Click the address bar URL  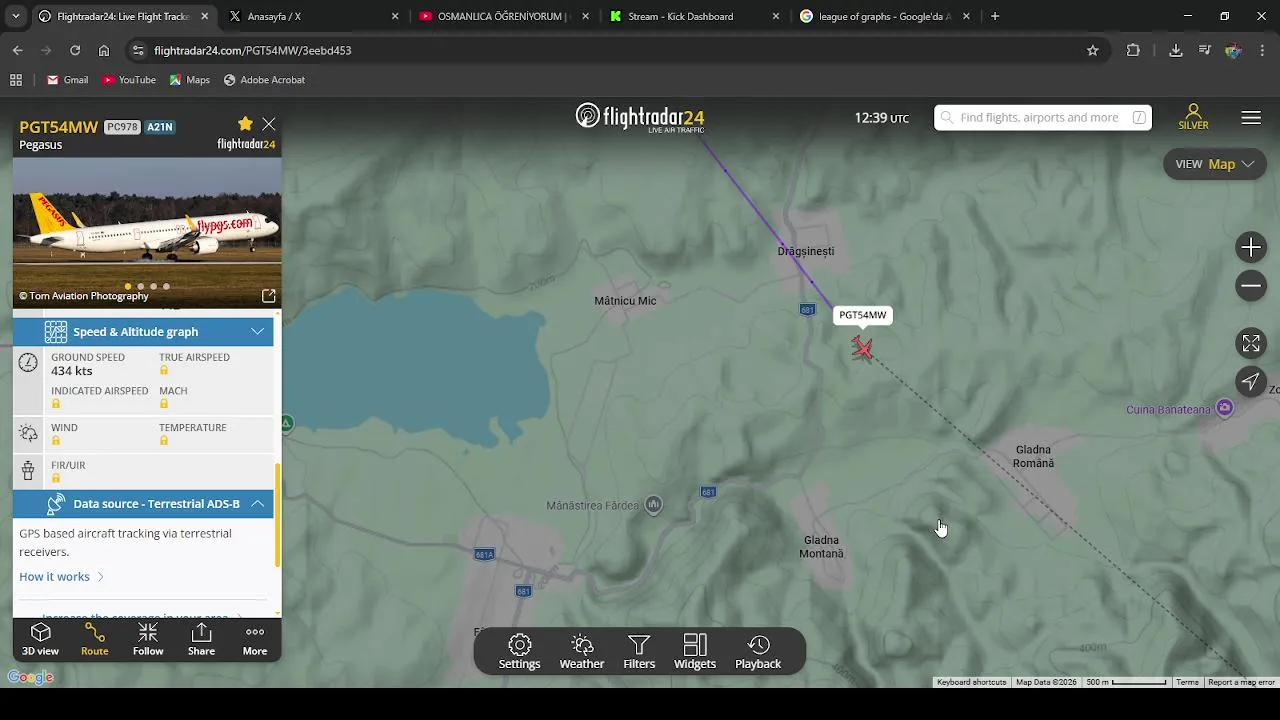click(252, 50)
